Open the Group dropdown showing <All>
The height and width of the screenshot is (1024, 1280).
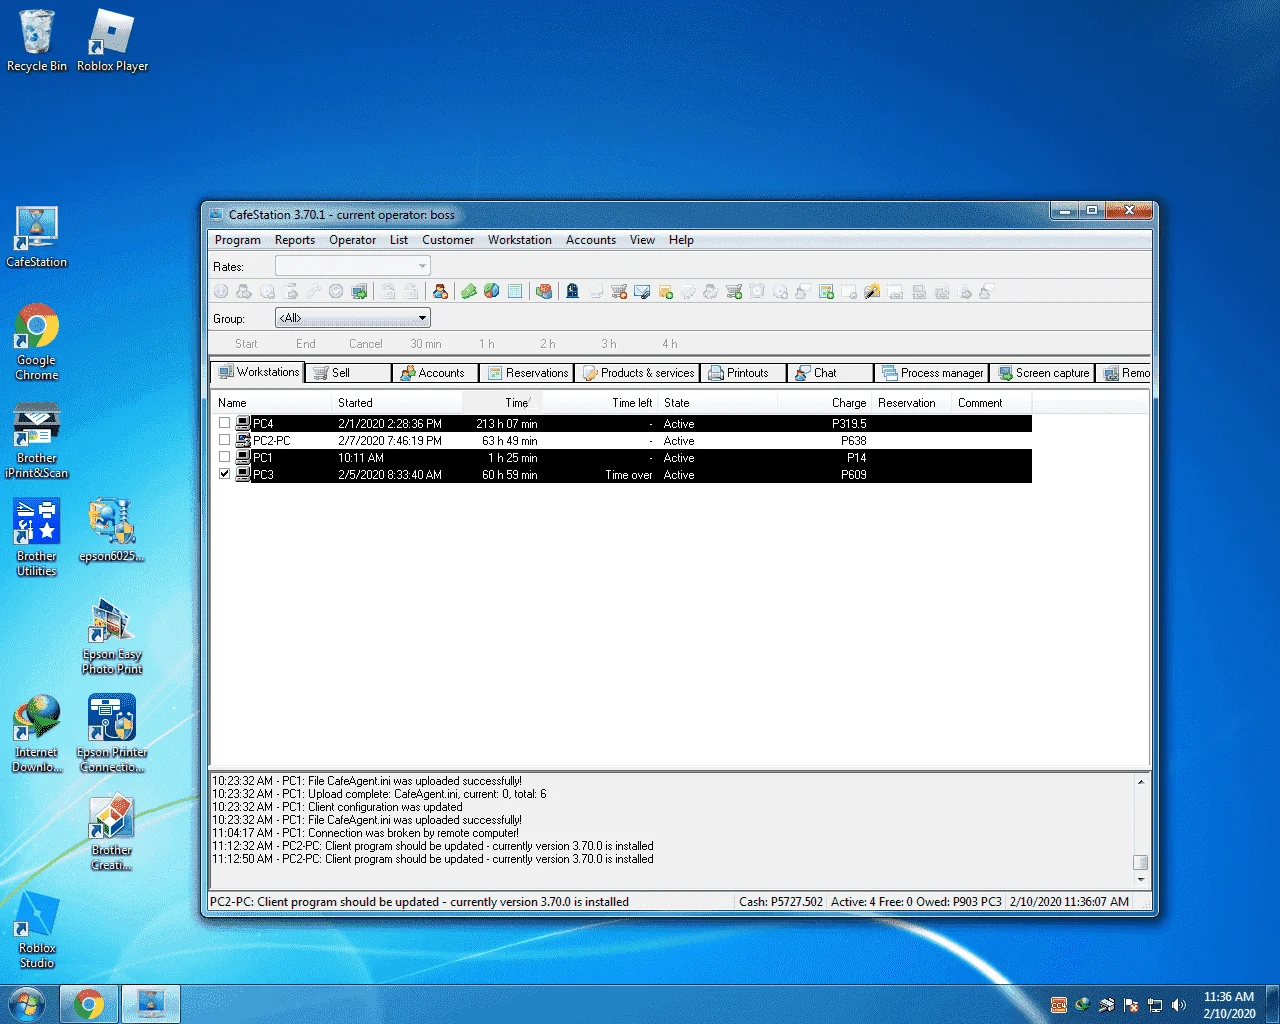click(x=353, y=318)
